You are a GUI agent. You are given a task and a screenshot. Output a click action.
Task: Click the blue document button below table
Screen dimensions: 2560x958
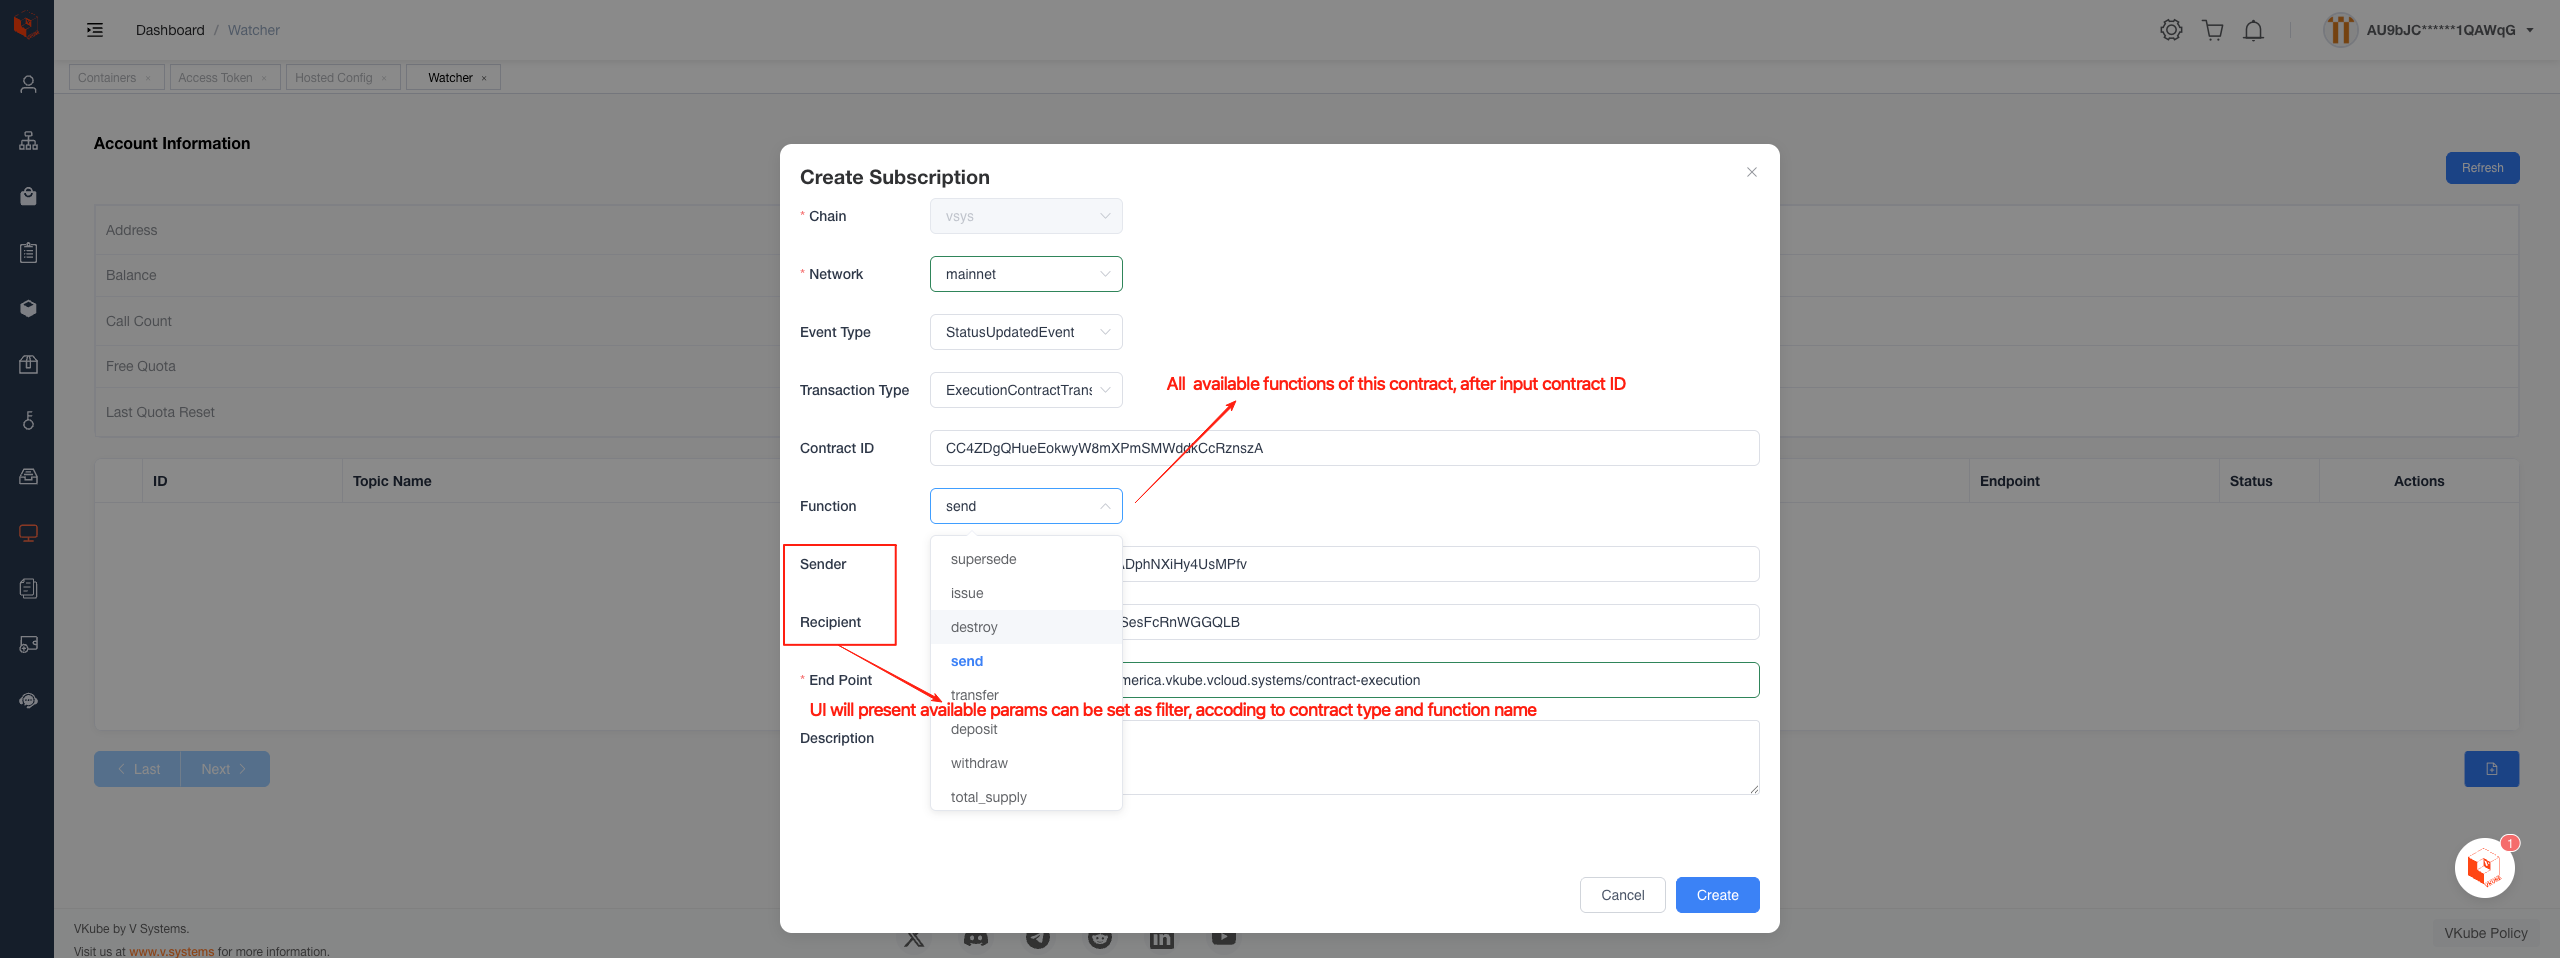(x=2491, y=769)
